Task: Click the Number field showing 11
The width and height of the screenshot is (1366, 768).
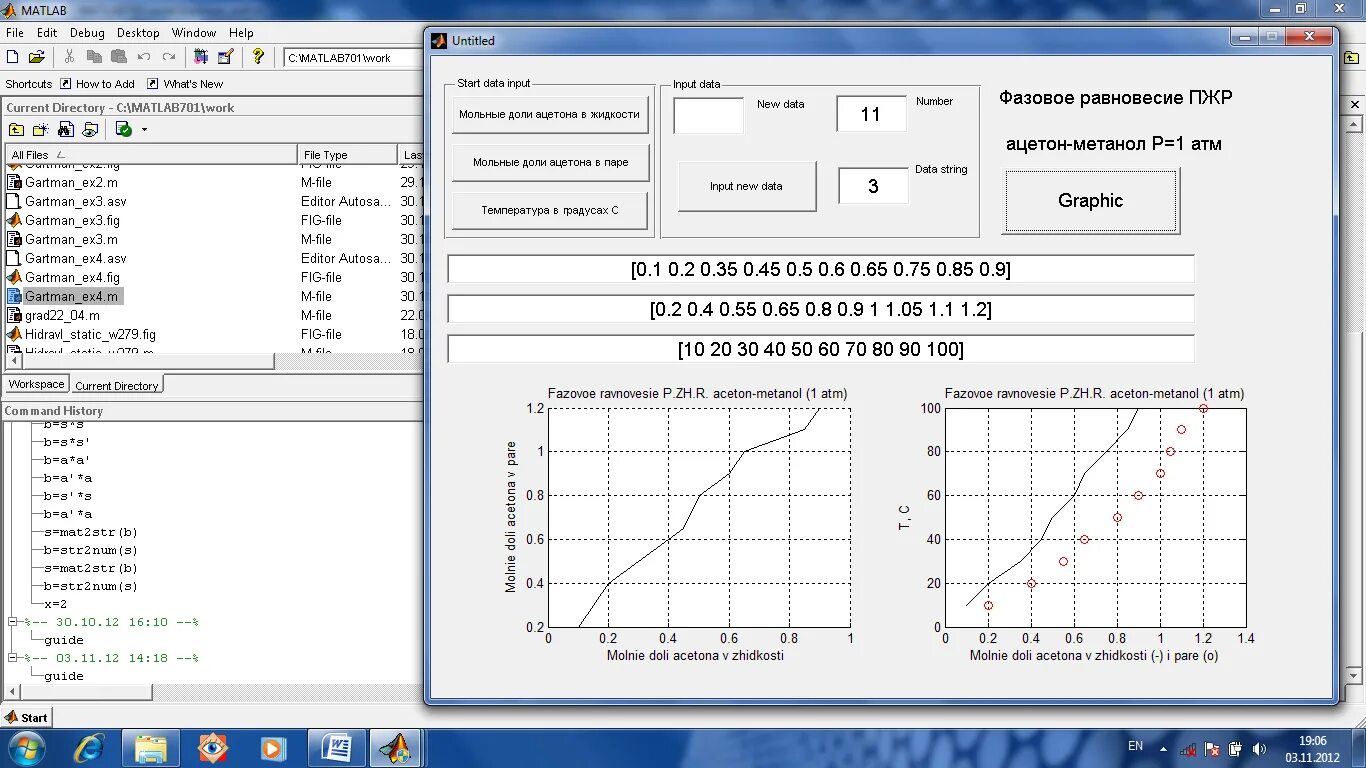Action: [872, 114]
